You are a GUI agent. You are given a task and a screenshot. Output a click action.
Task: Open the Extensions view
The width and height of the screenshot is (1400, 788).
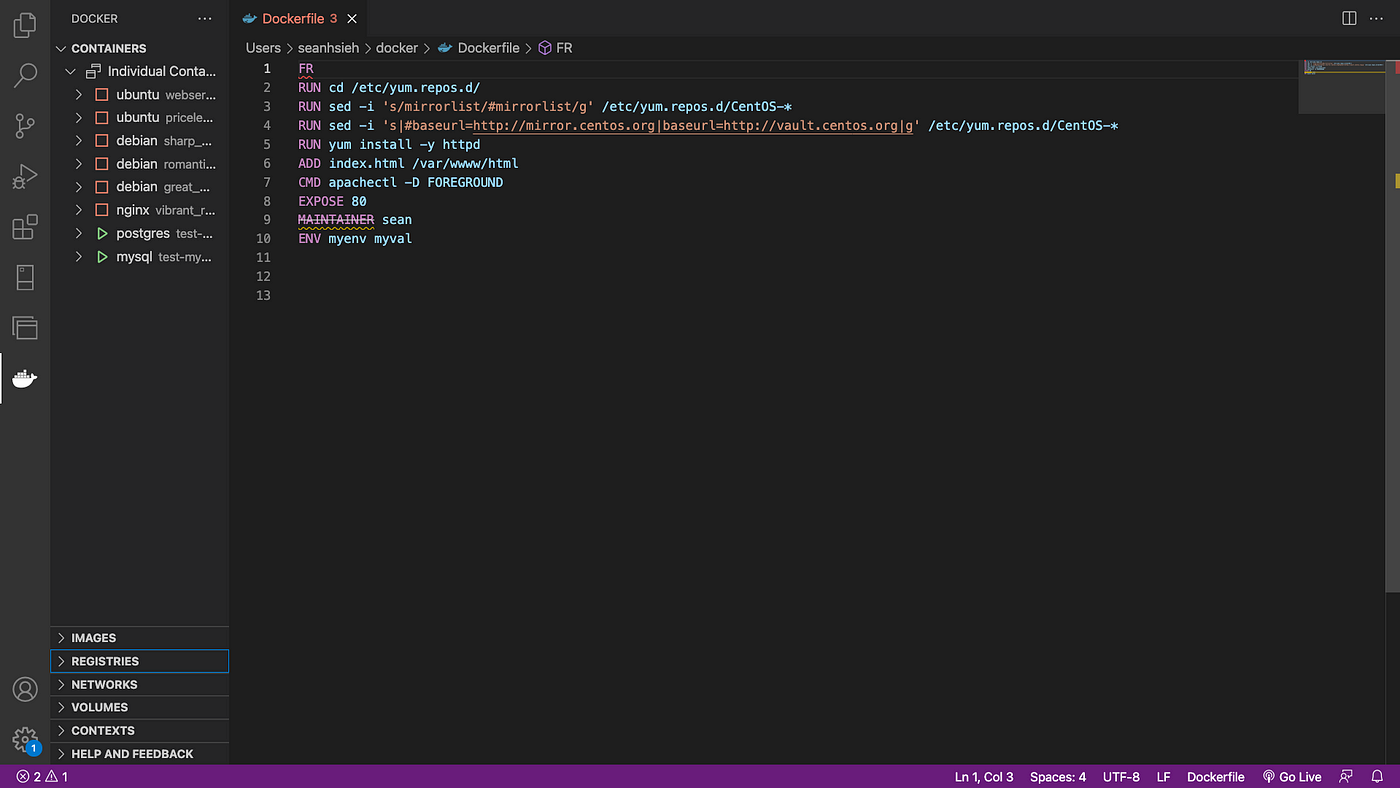(x=24, y=227)
